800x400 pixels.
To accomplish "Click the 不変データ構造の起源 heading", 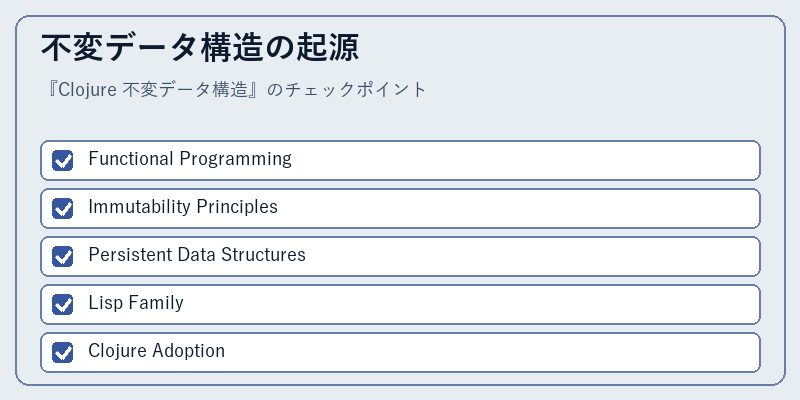I will (x=200, y=48).
